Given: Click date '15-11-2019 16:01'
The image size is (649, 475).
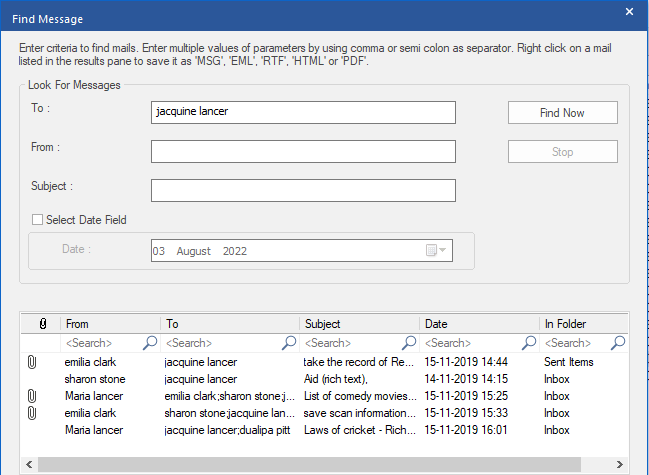Looking at the screenshot, I should pyautogui.click(x=466, y=430).
